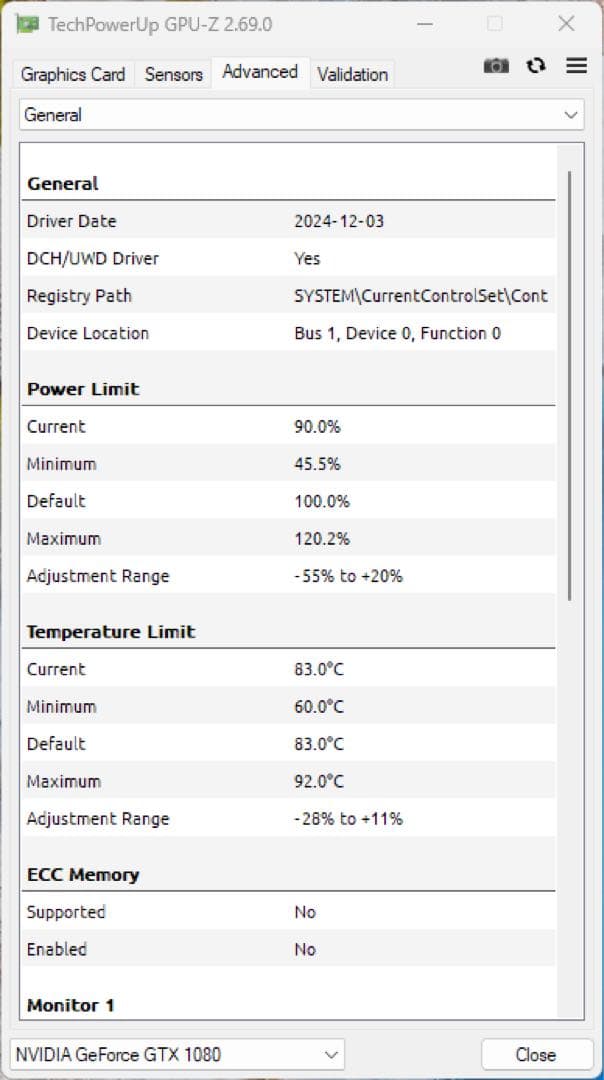This screenshot has width=604, height=1080.
Task: Select the DCH/UWD Driver value Yes
Action: 307,258
